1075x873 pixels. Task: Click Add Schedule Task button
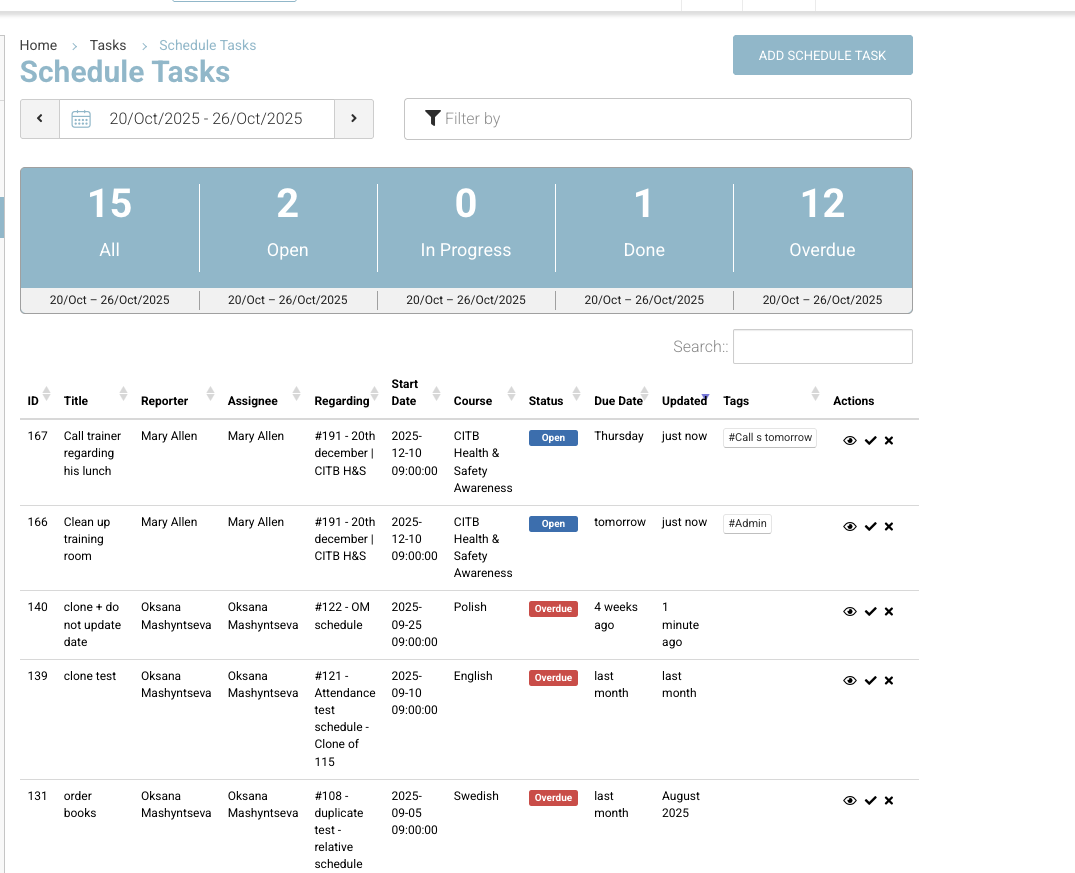tap(822, 55)
